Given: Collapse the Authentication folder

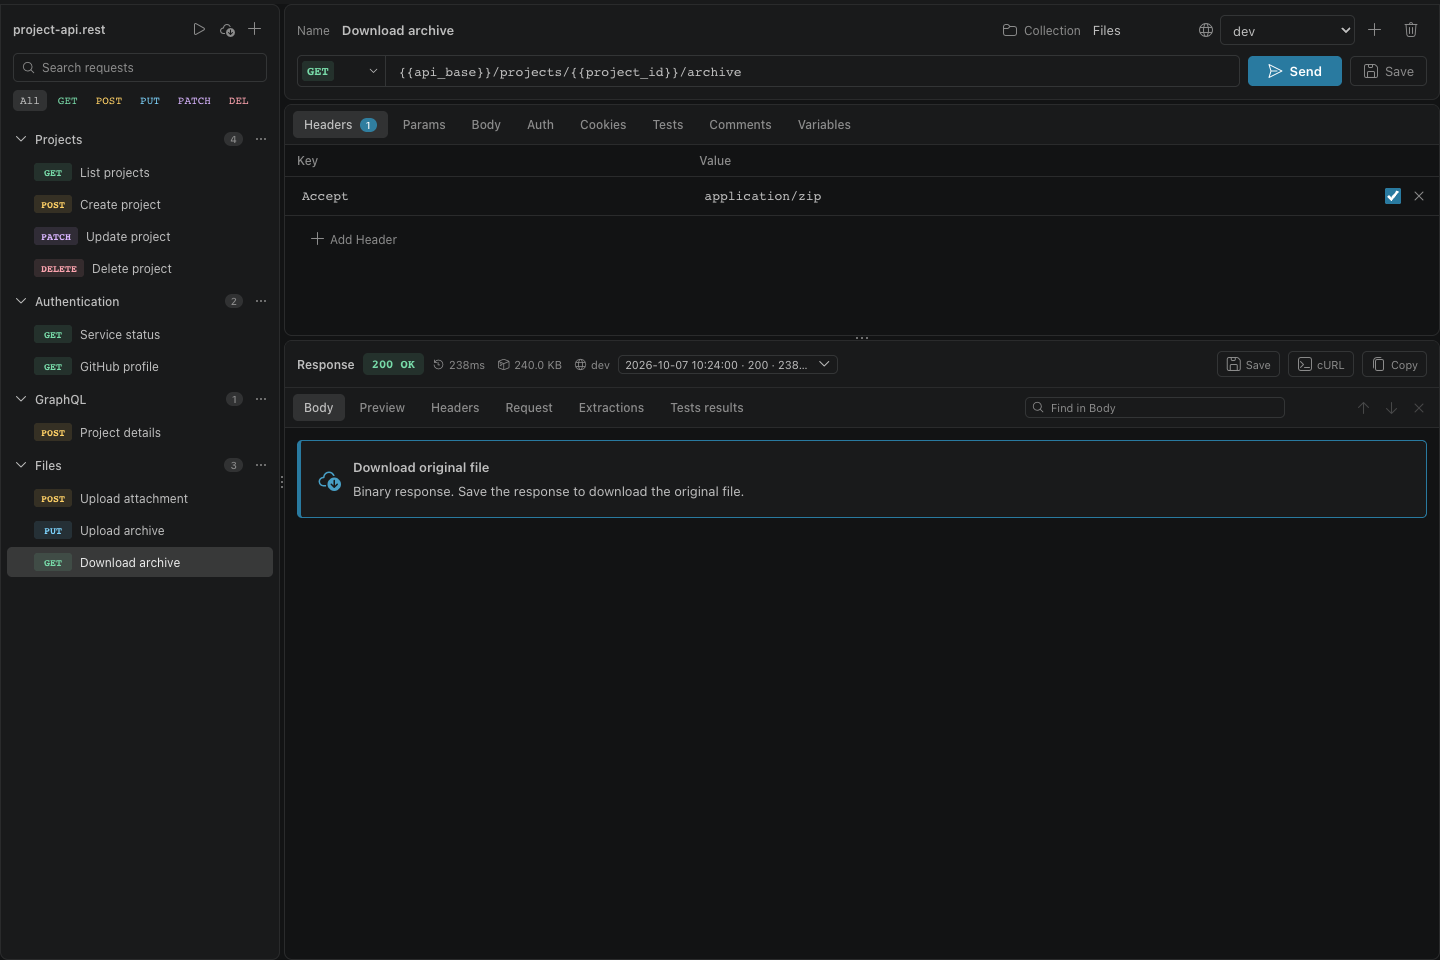Looking at the screenshot, I should [x=21, y=301].
